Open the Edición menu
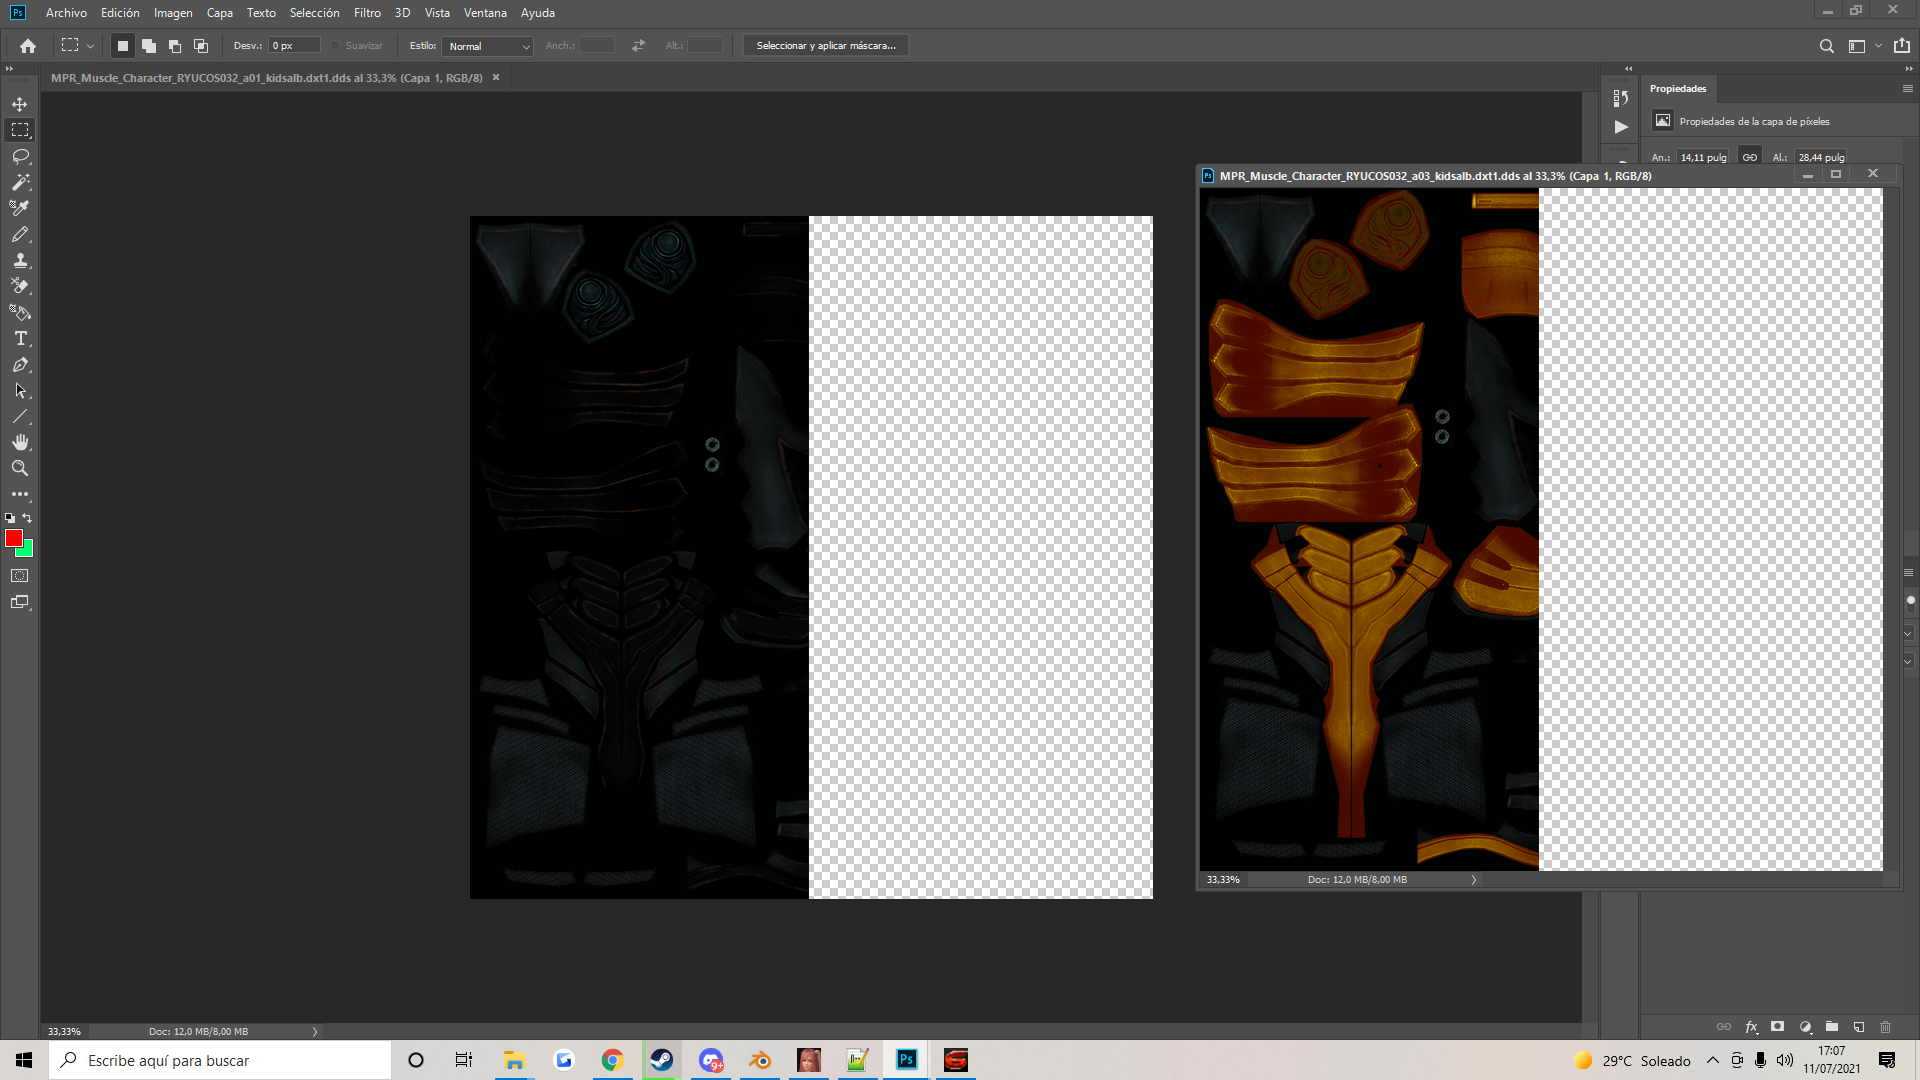Image resolution: width=1920 pixels, height=1080 pixels. click(120, 13)
